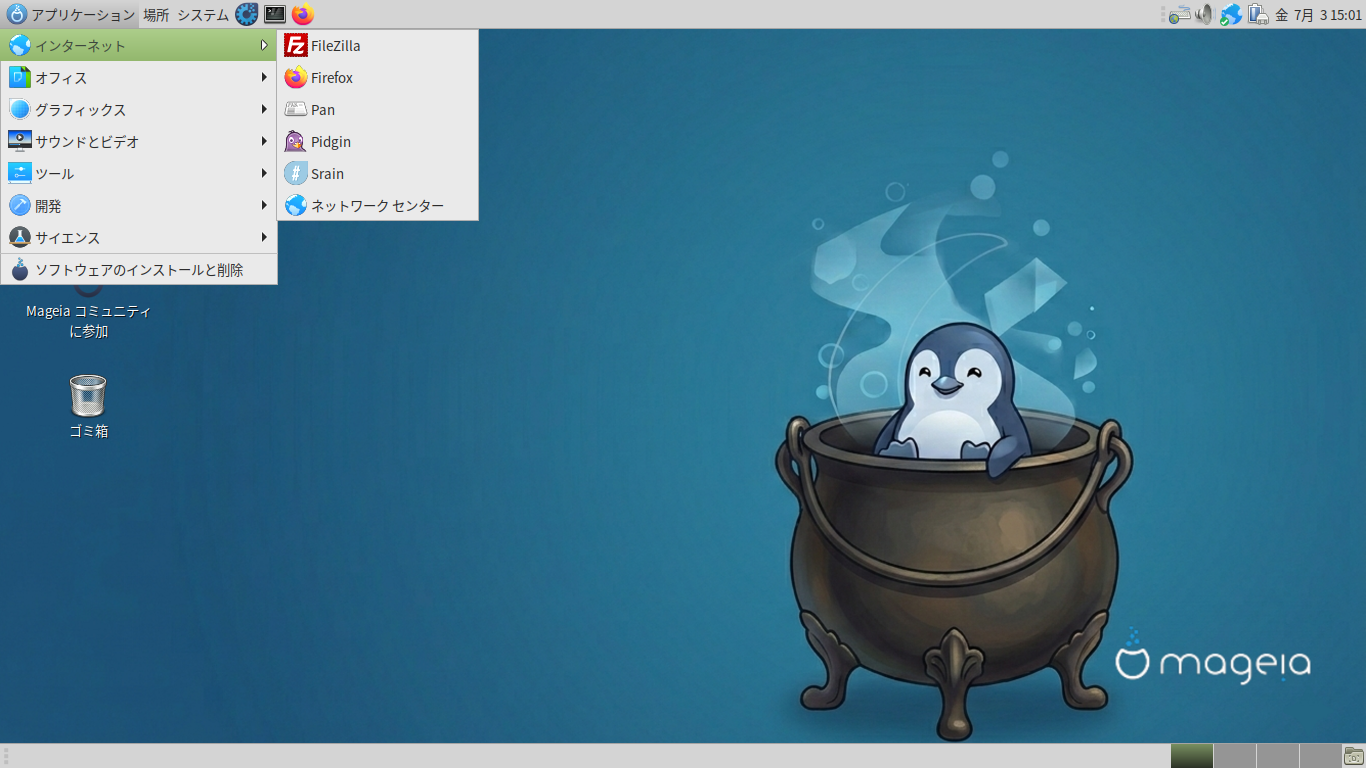
Task: Open the volume speaker tray icon
Action: [1204, 14]
